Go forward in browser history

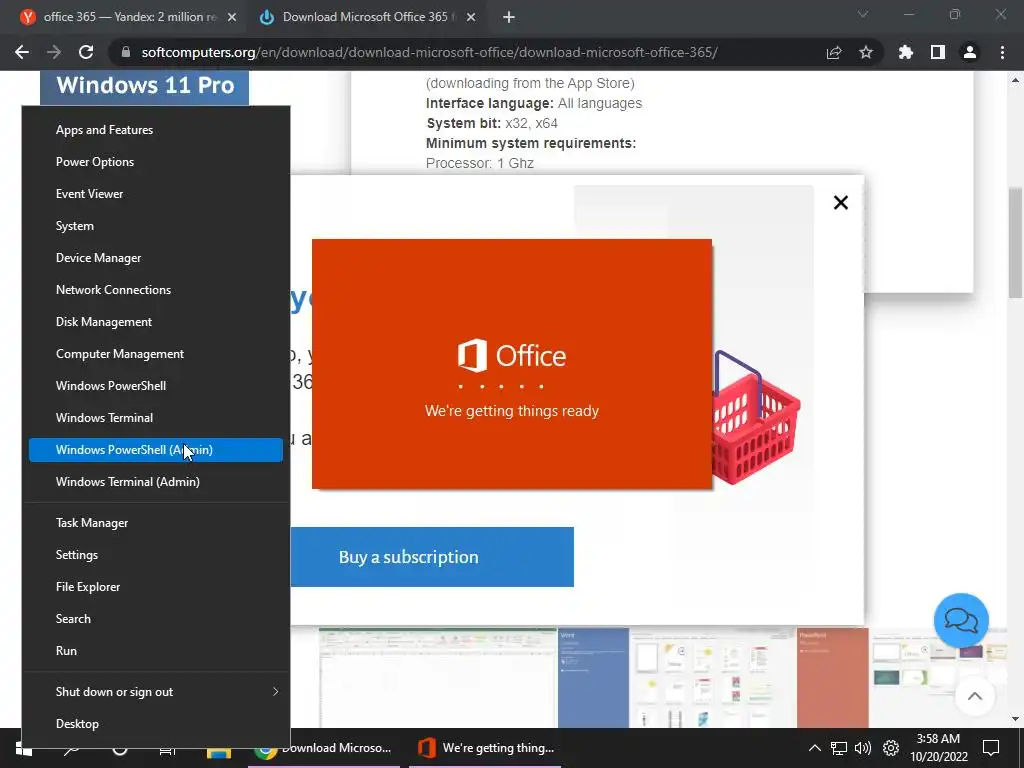tap(54, 52)
